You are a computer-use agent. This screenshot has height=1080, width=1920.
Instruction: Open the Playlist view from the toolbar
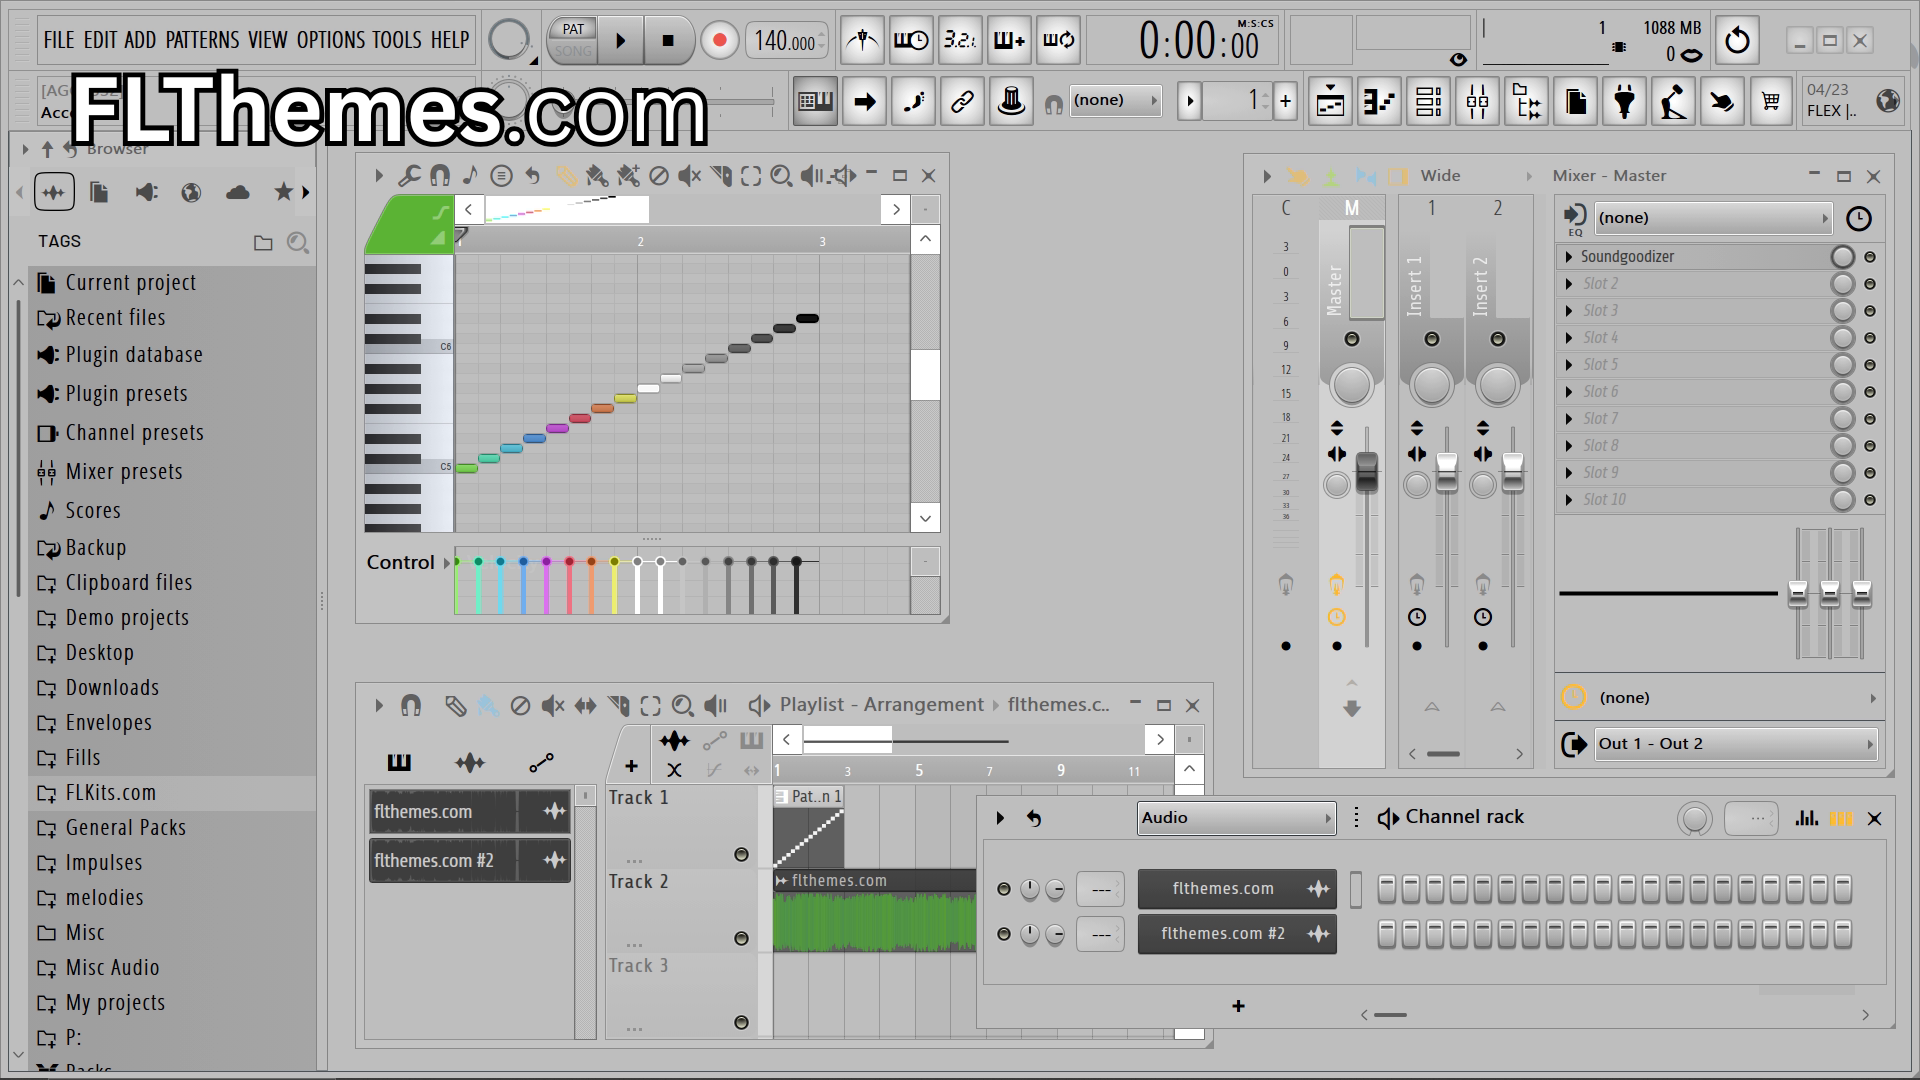pos(1331,101)
